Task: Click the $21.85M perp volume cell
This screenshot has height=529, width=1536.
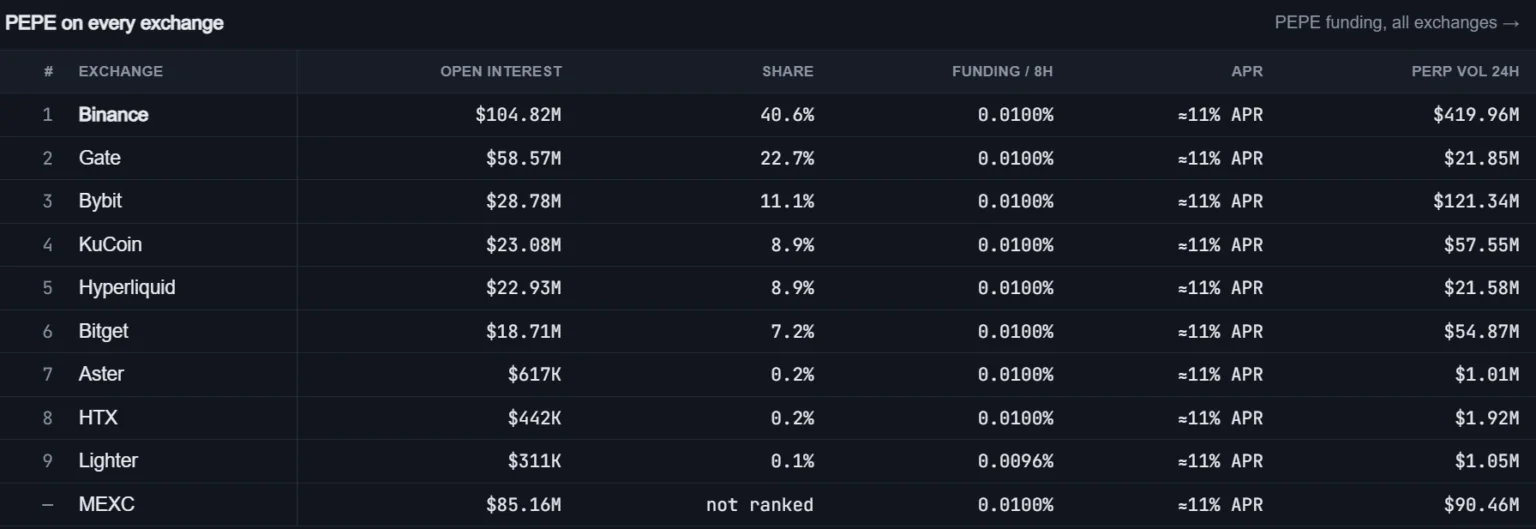Action: pyautogui.click(x=1482, y=158)
